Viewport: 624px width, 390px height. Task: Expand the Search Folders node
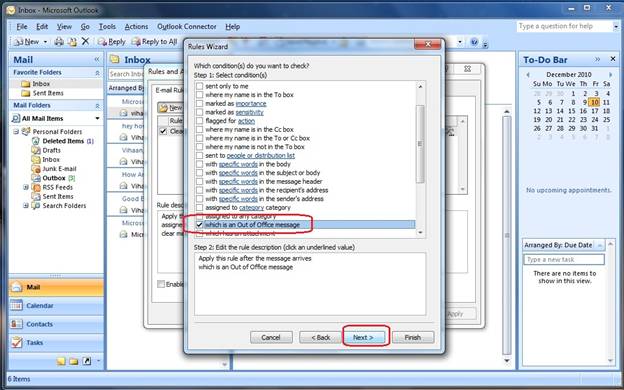(x=26, y=205)
